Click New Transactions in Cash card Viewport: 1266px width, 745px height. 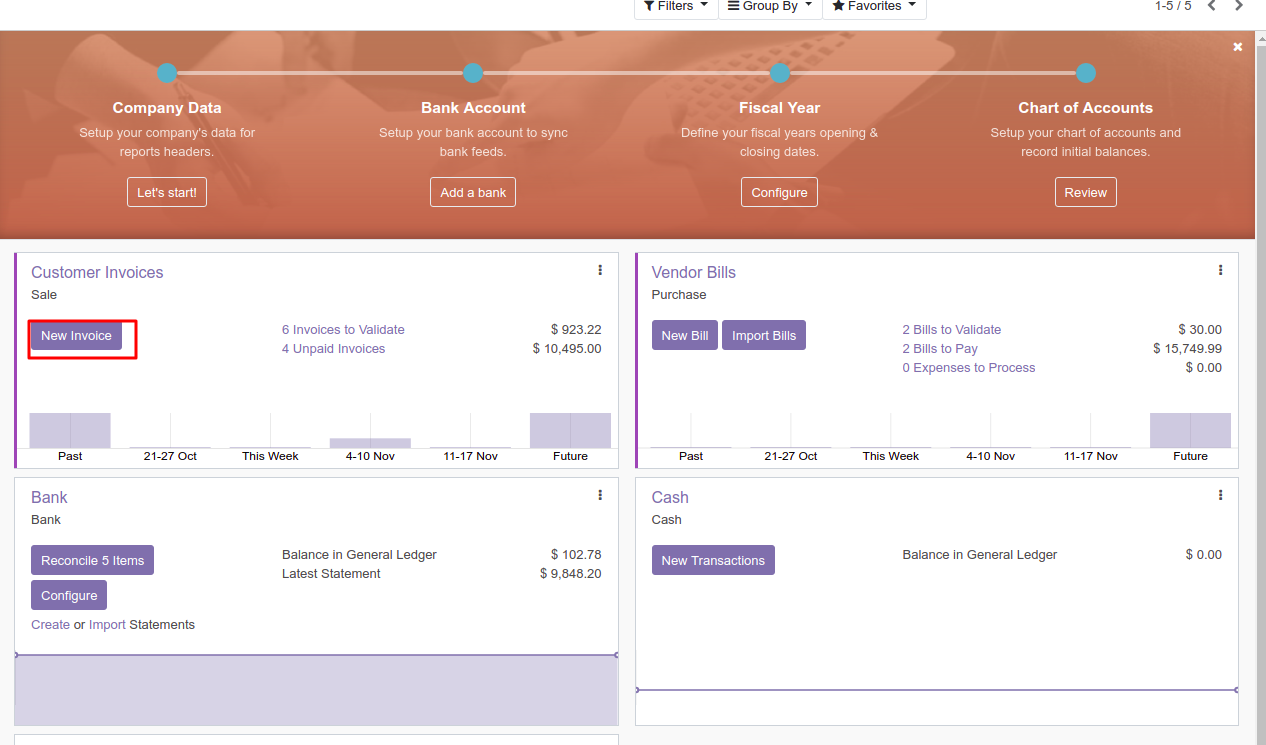point(713,561)
